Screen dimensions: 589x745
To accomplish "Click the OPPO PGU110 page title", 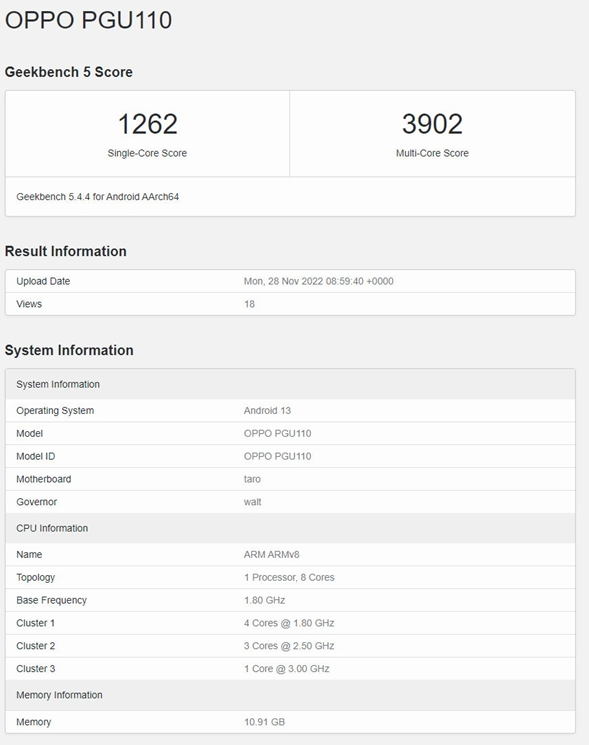I will point(88,20).
